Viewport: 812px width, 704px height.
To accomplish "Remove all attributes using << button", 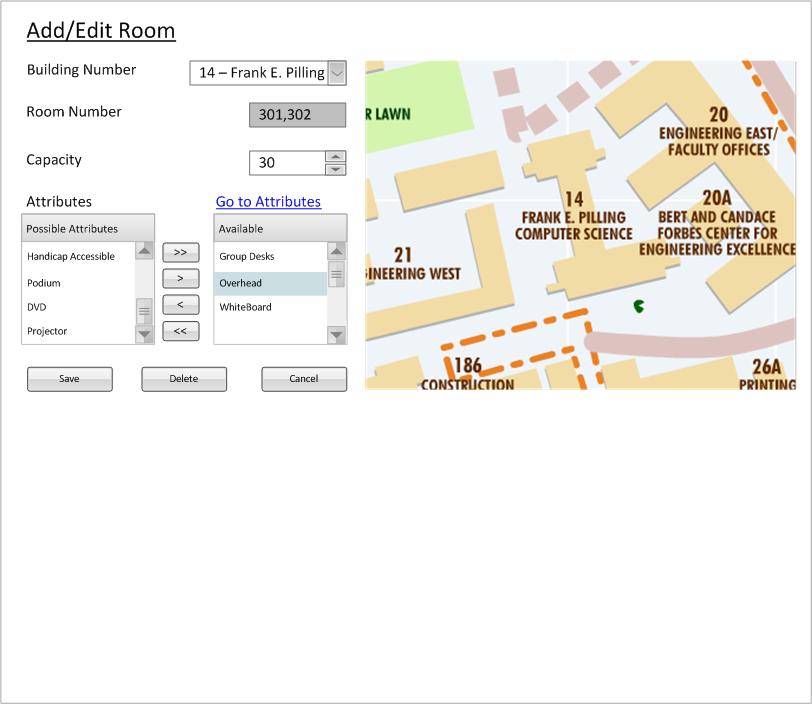I will (180, 331).
